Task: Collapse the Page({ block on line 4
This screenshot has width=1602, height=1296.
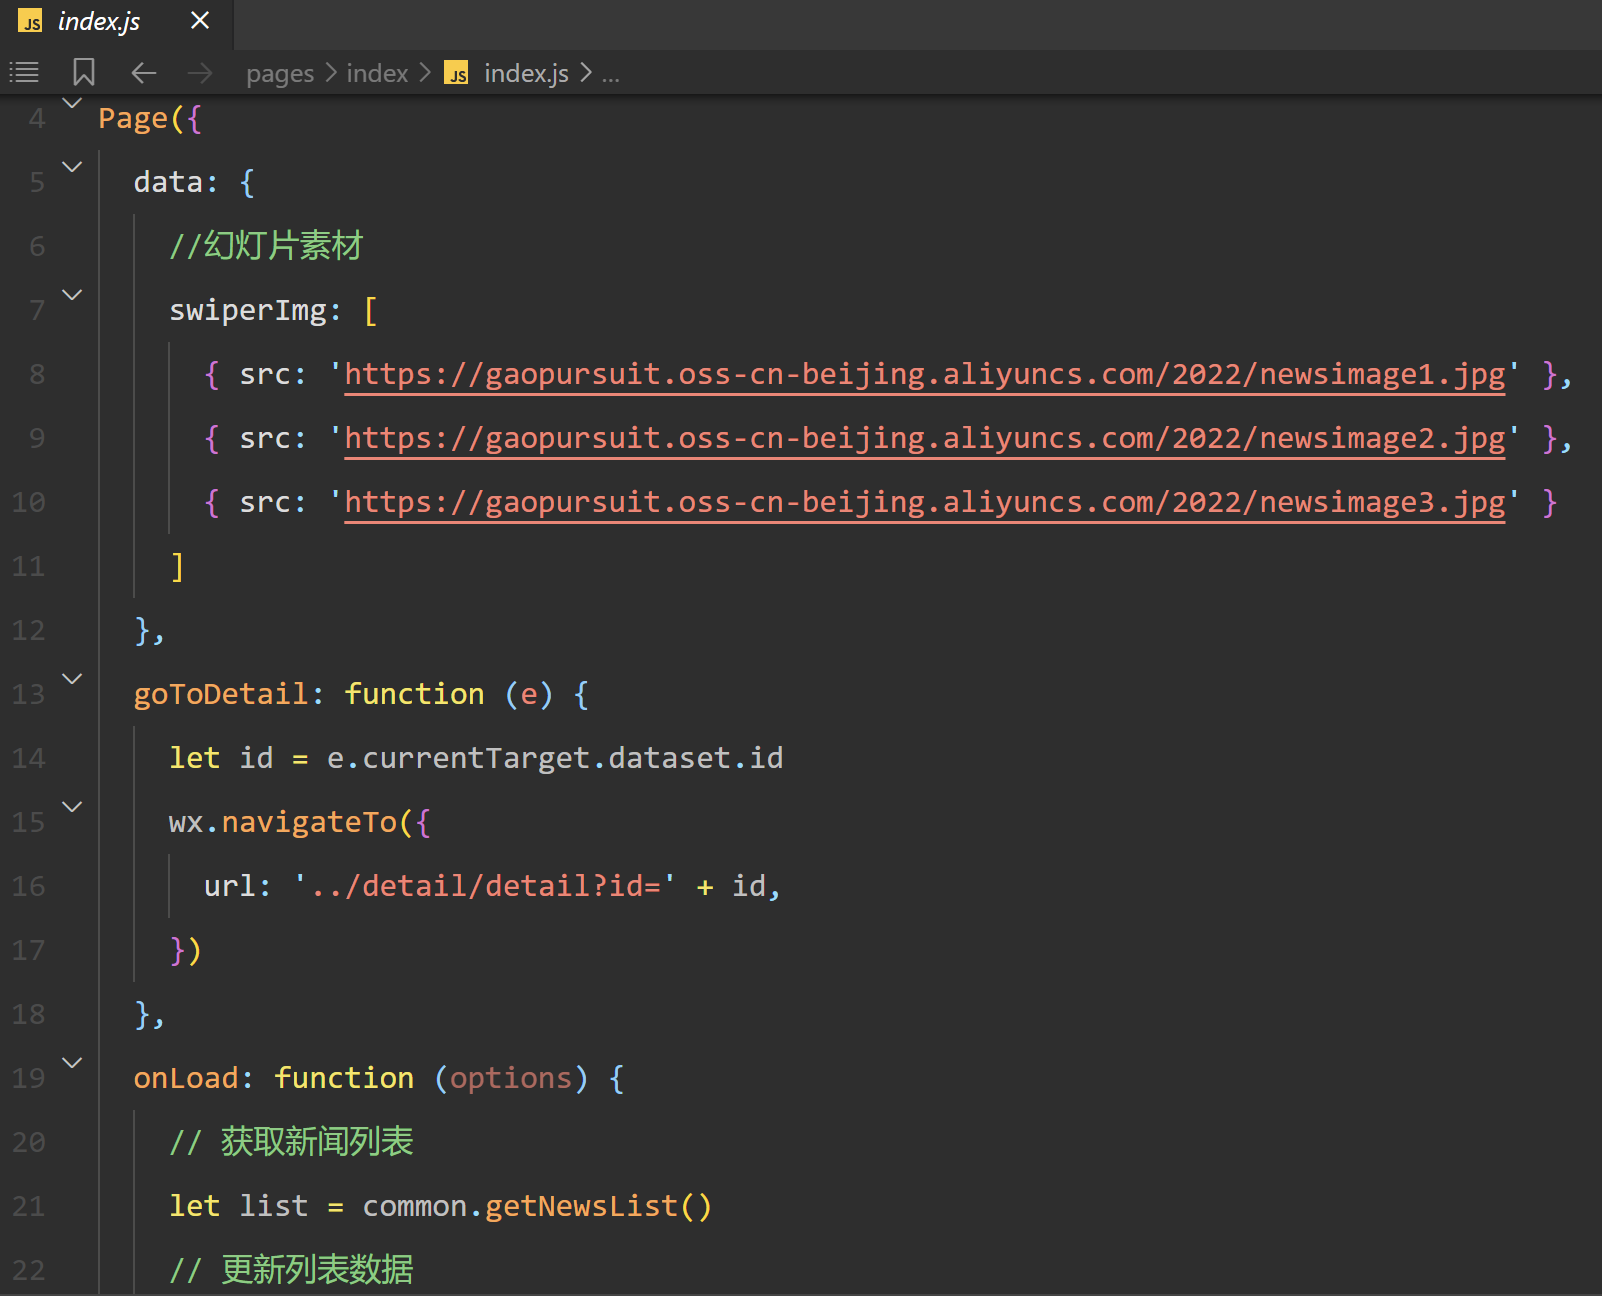Action: tap(72, 104)
